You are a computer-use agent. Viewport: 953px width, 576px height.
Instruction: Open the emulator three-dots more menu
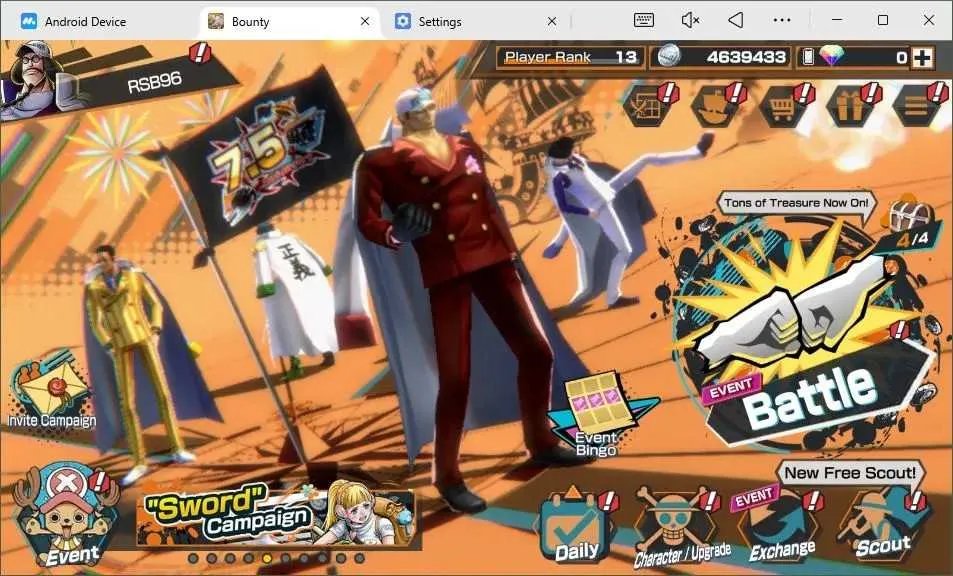click(x=782, y=20)
